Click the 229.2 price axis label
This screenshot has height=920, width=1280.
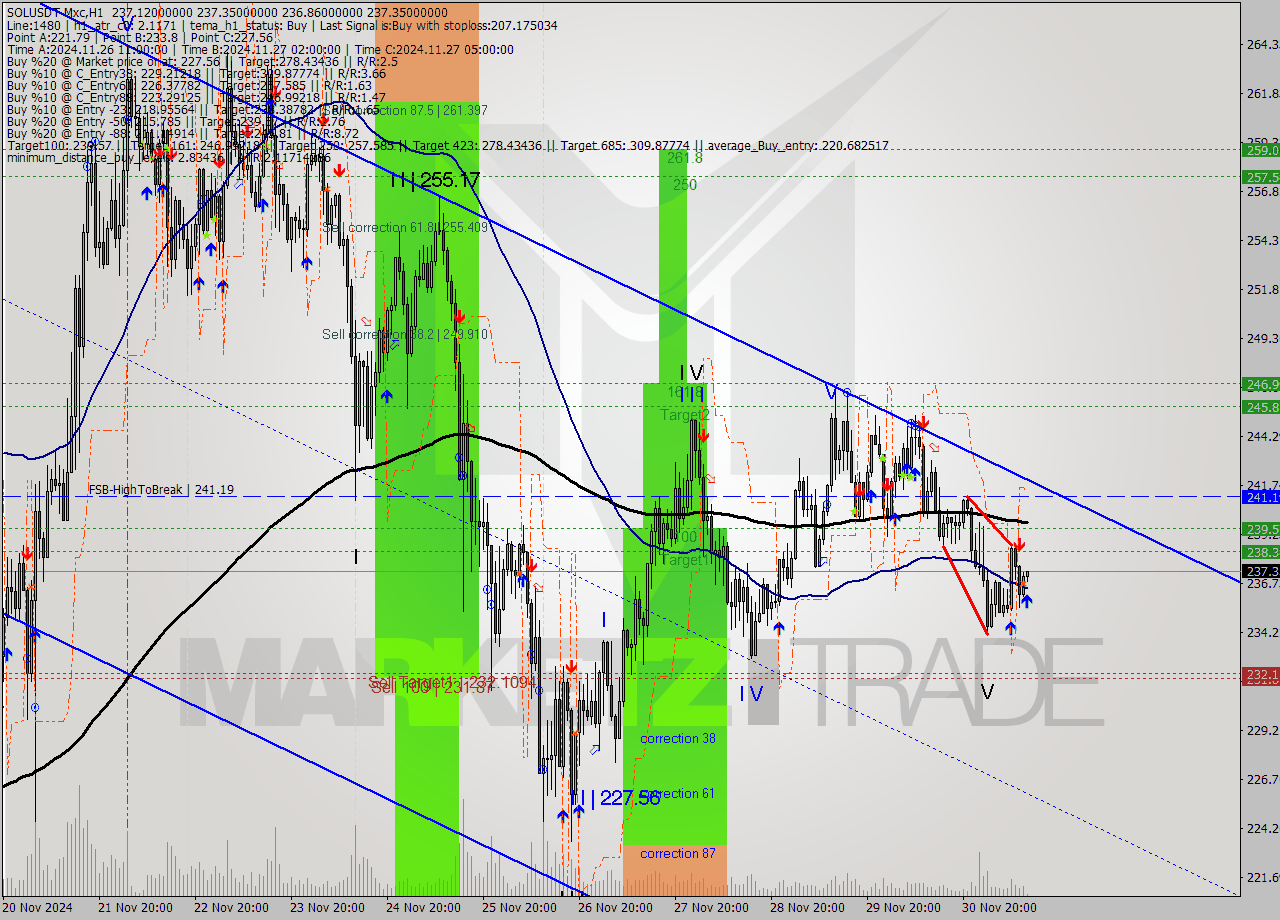[x=1262, y=730]
